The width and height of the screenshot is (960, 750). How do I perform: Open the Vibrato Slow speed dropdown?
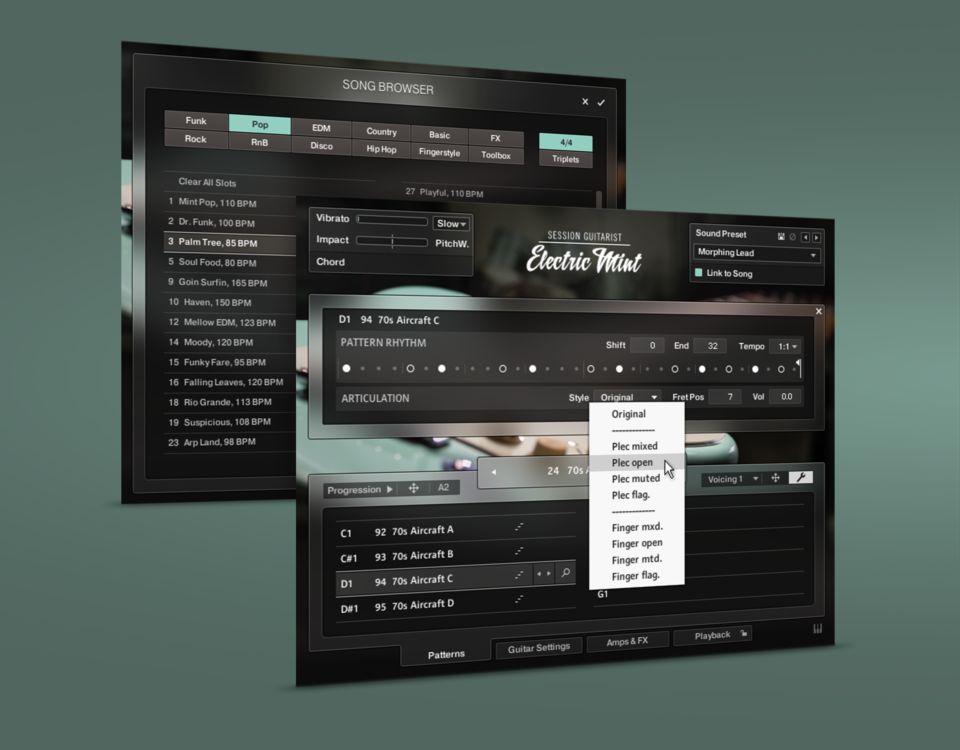click(451, 223)
